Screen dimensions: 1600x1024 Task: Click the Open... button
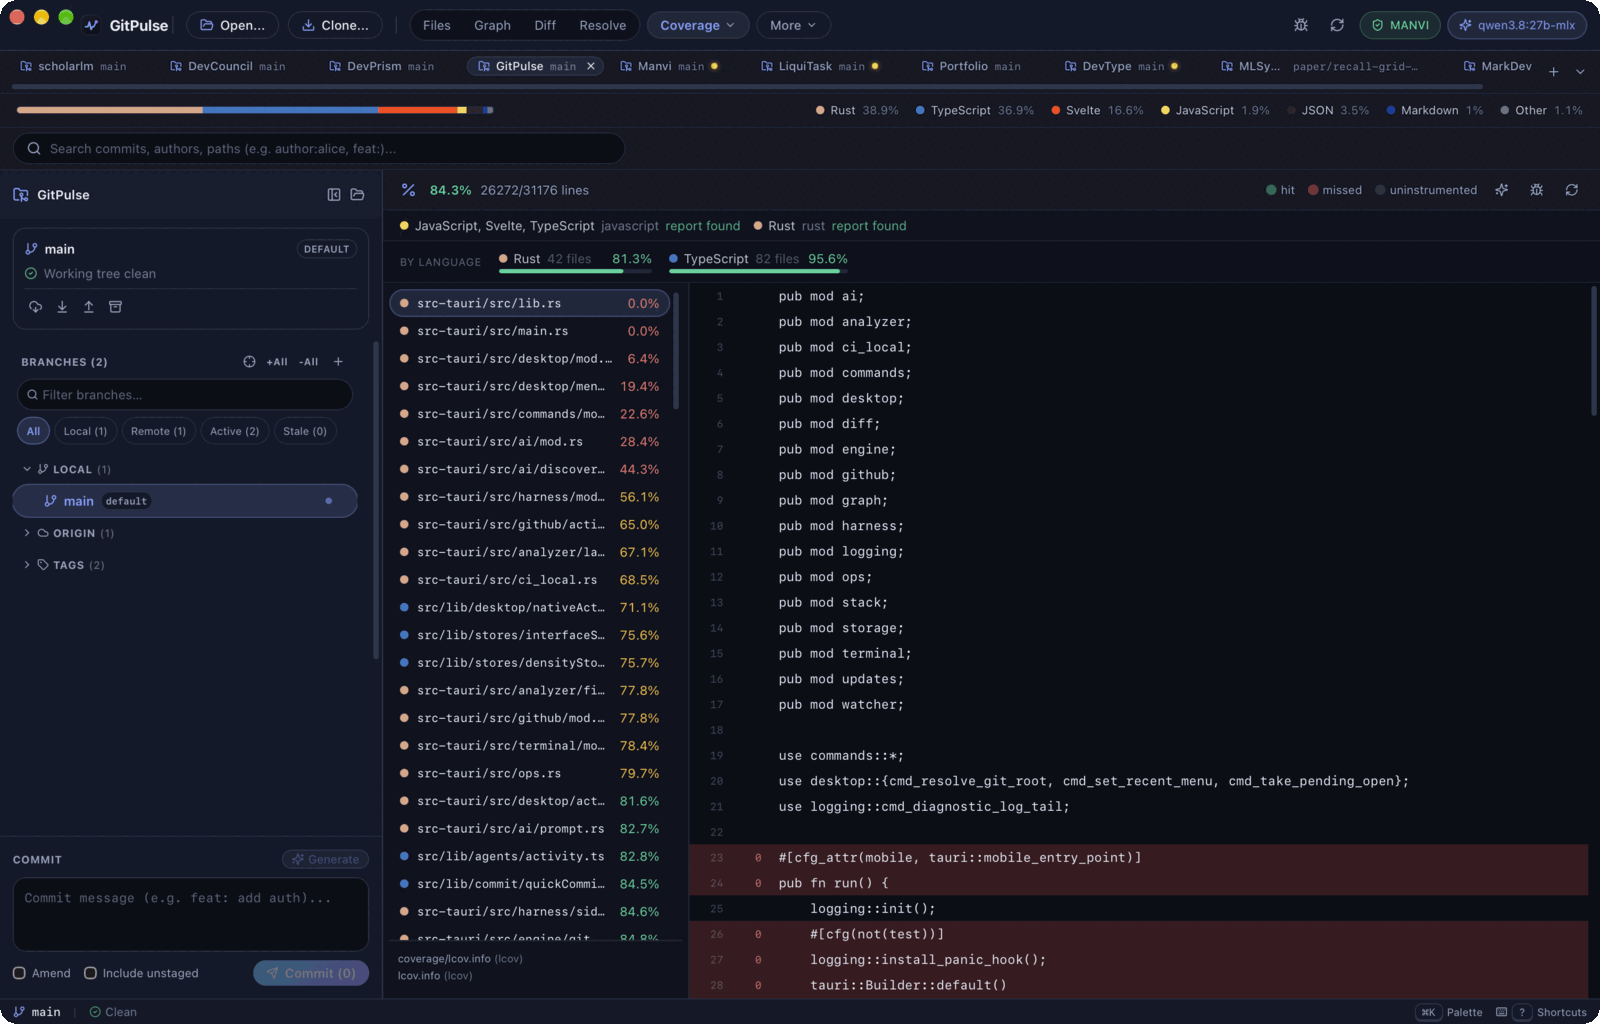(232, 25)
